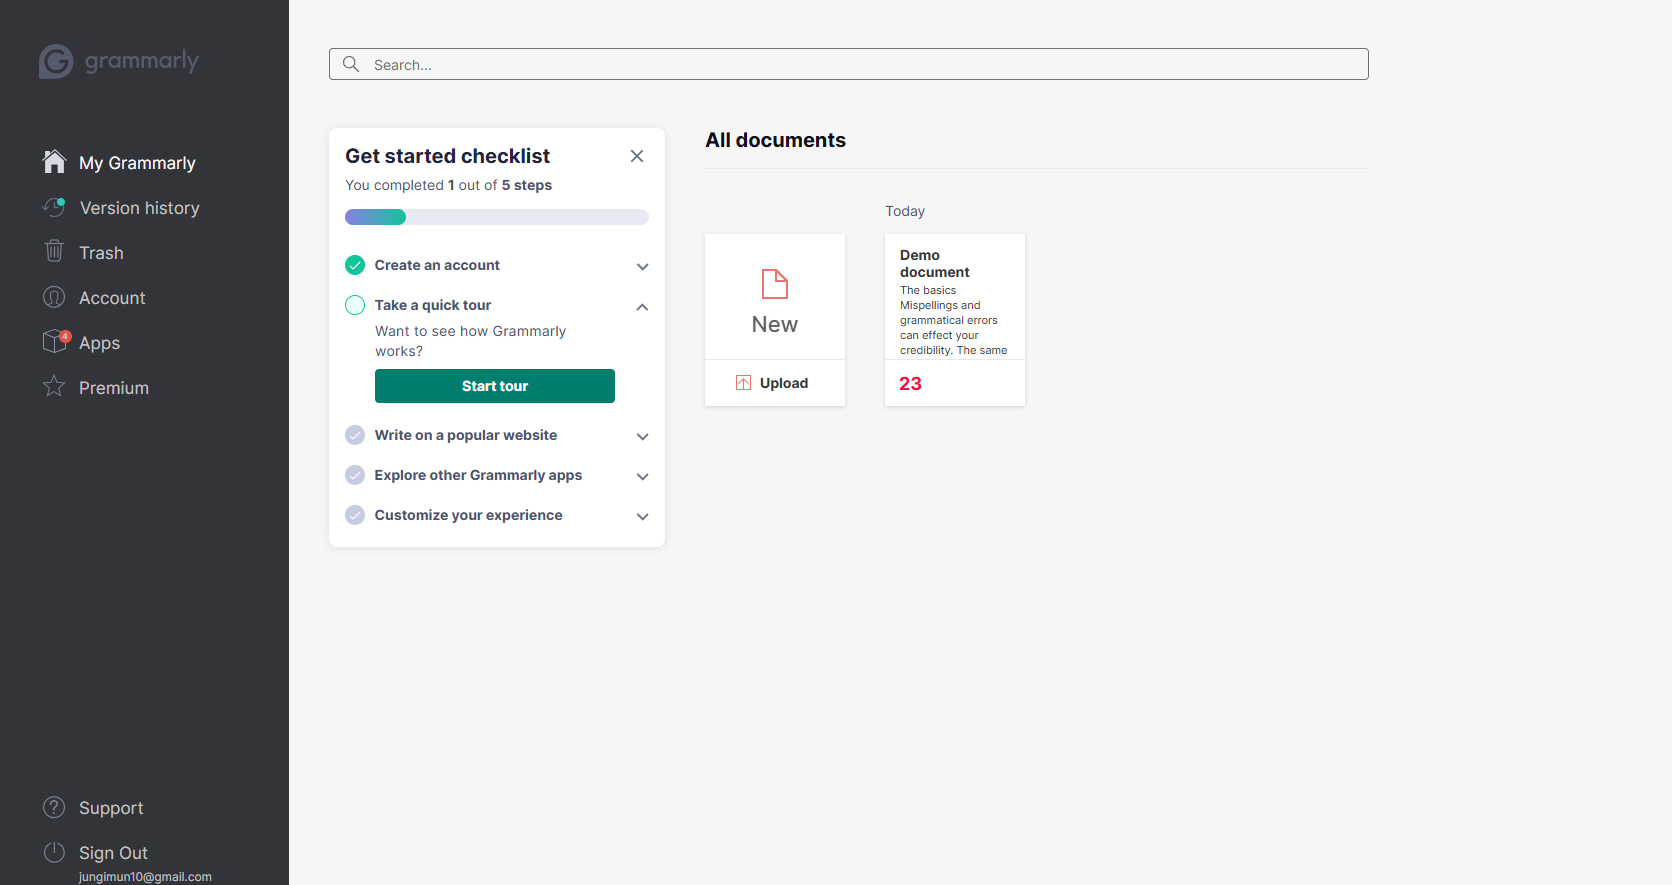The width and height of the screenshot is (1672, 885).
Task: Toggle the Write on a popular website circle
Action: pyautogui.click(x=355, y=435)
